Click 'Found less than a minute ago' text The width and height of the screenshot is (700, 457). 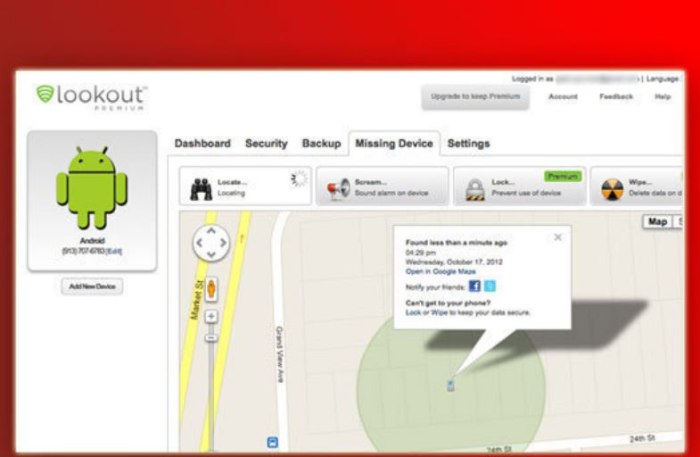coord(456,243)
